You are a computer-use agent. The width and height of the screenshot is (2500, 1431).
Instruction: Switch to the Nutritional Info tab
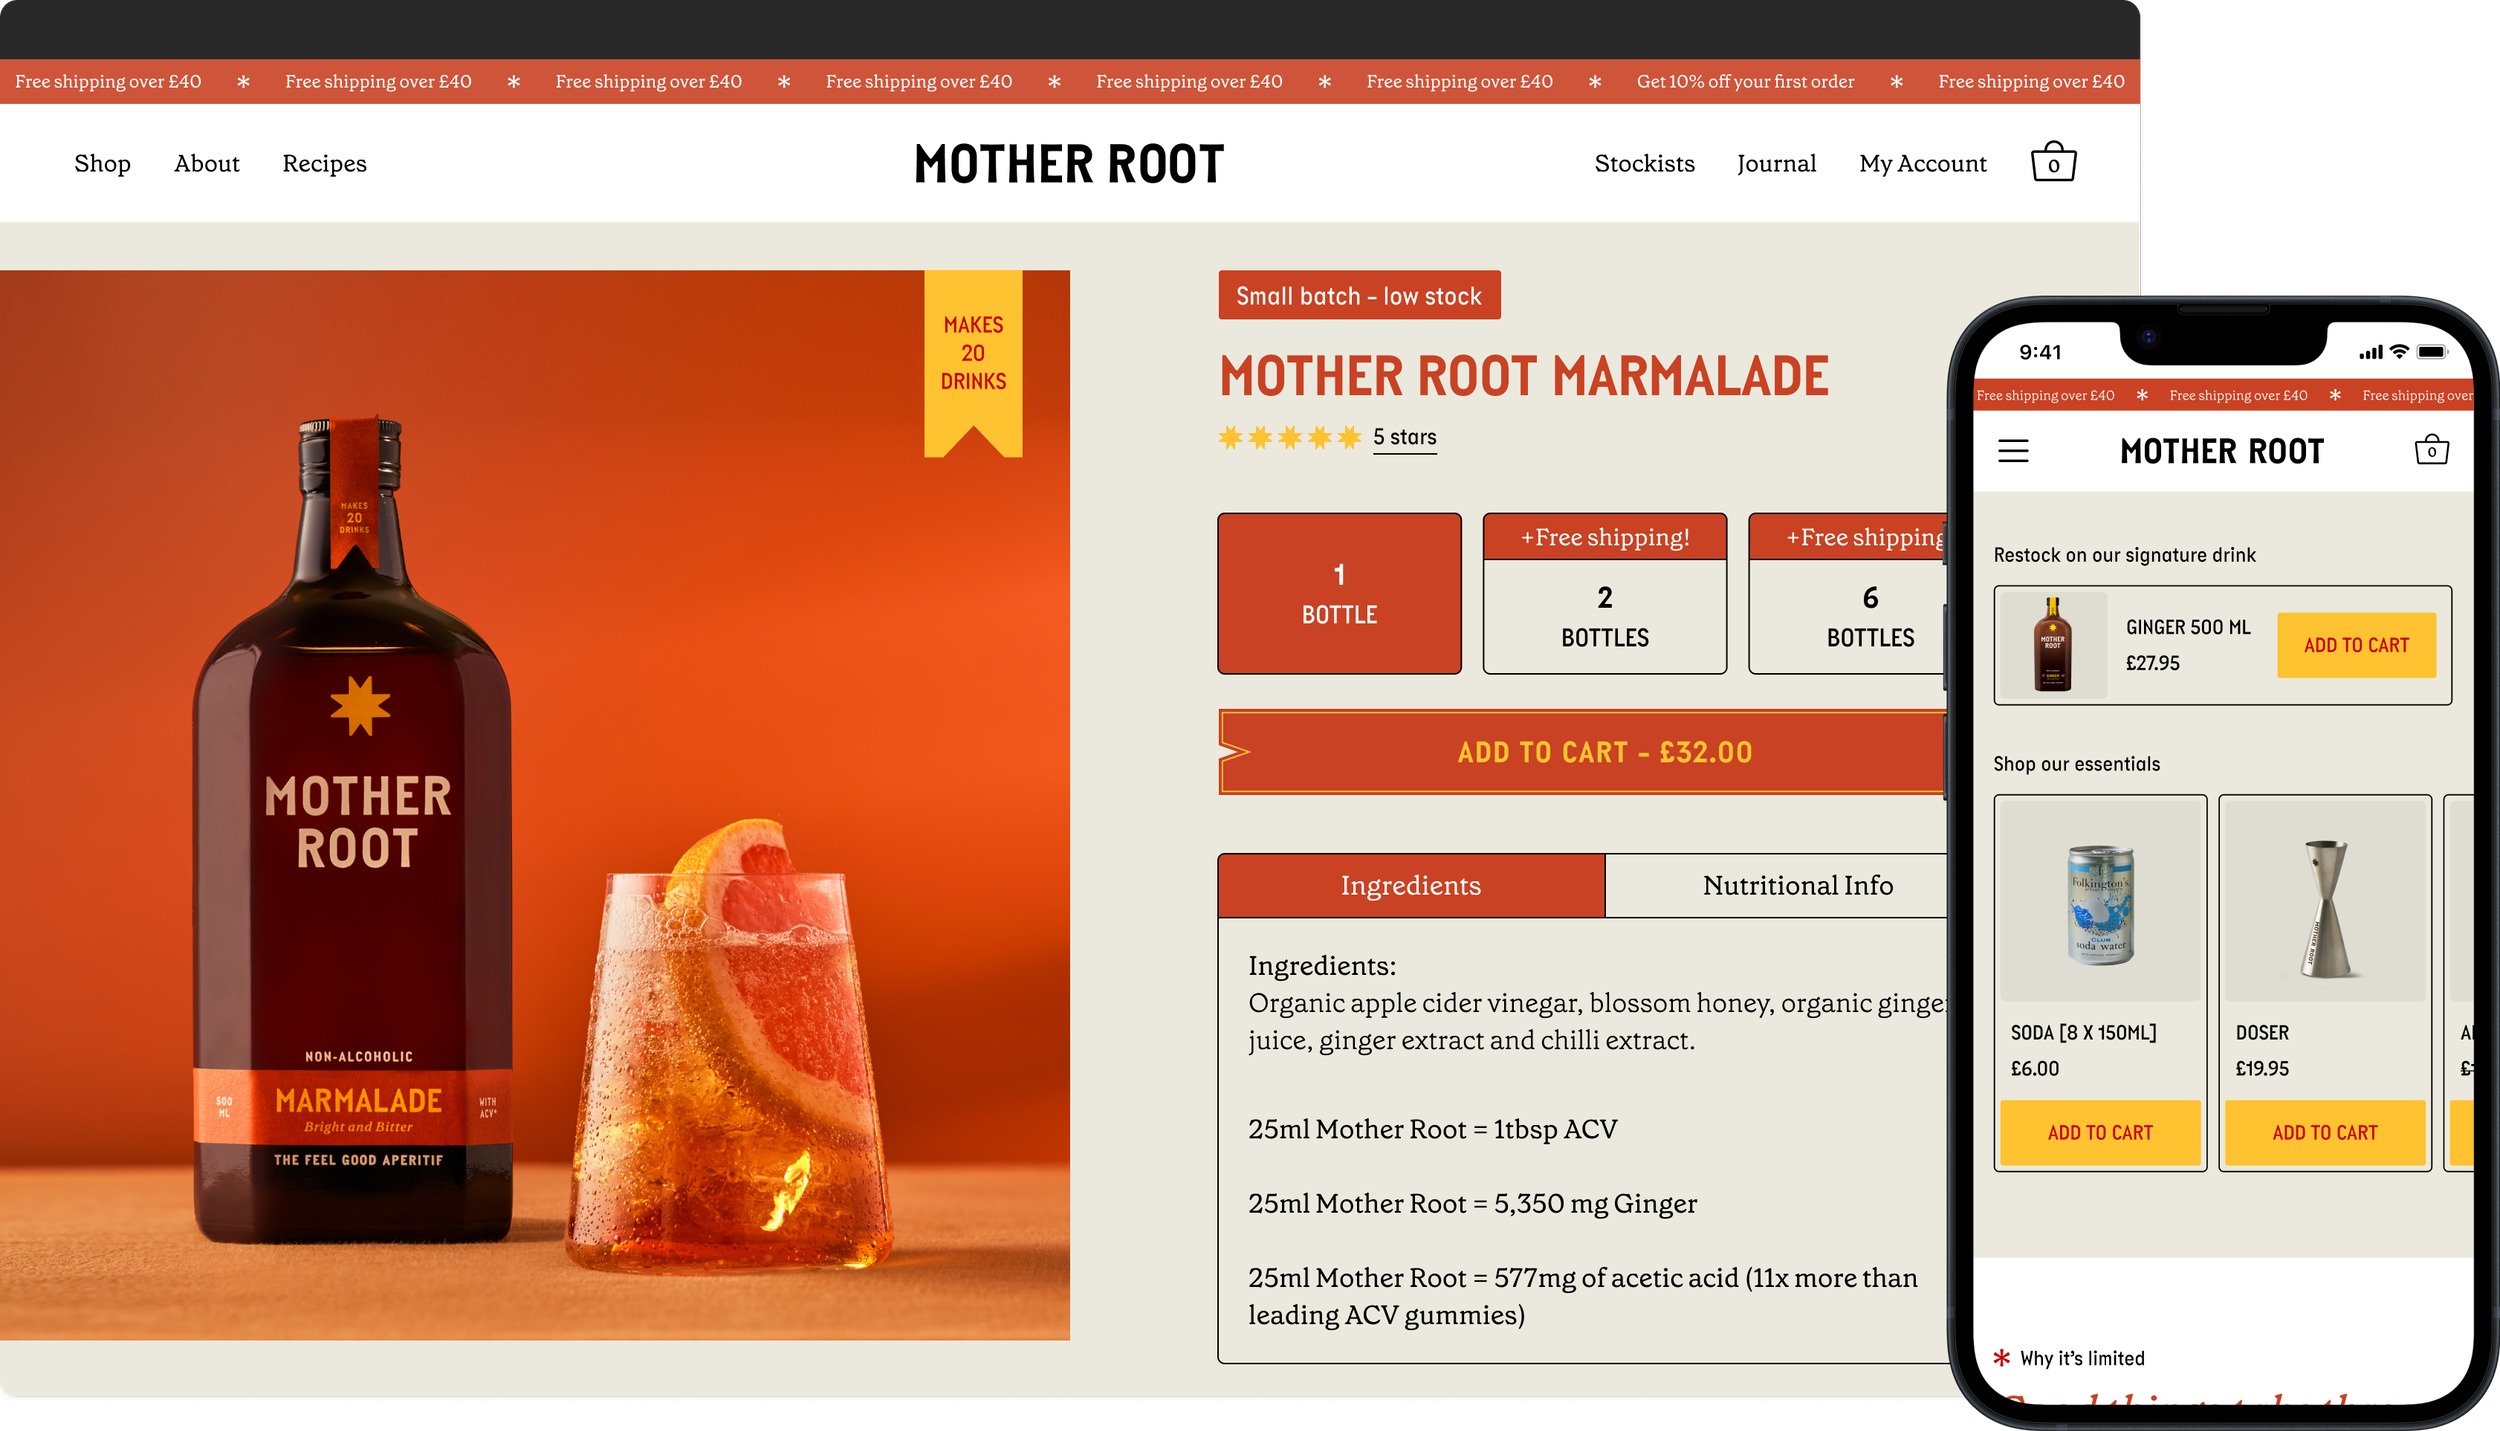(1778, 885)
